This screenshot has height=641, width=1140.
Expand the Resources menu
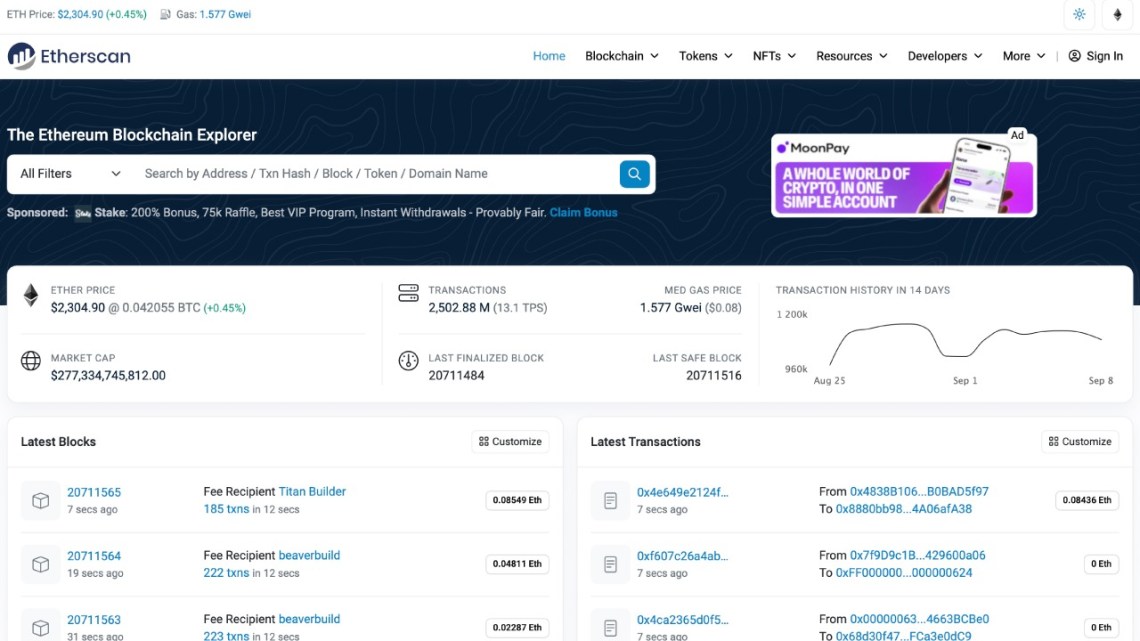[x=851, y=56]
